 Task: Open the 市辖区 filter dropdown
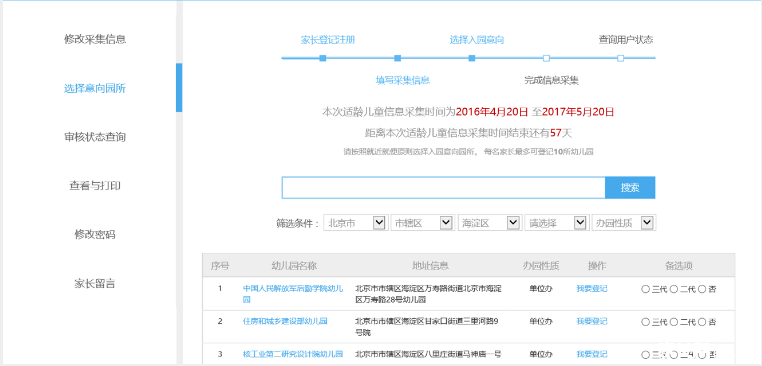[422, 223]
